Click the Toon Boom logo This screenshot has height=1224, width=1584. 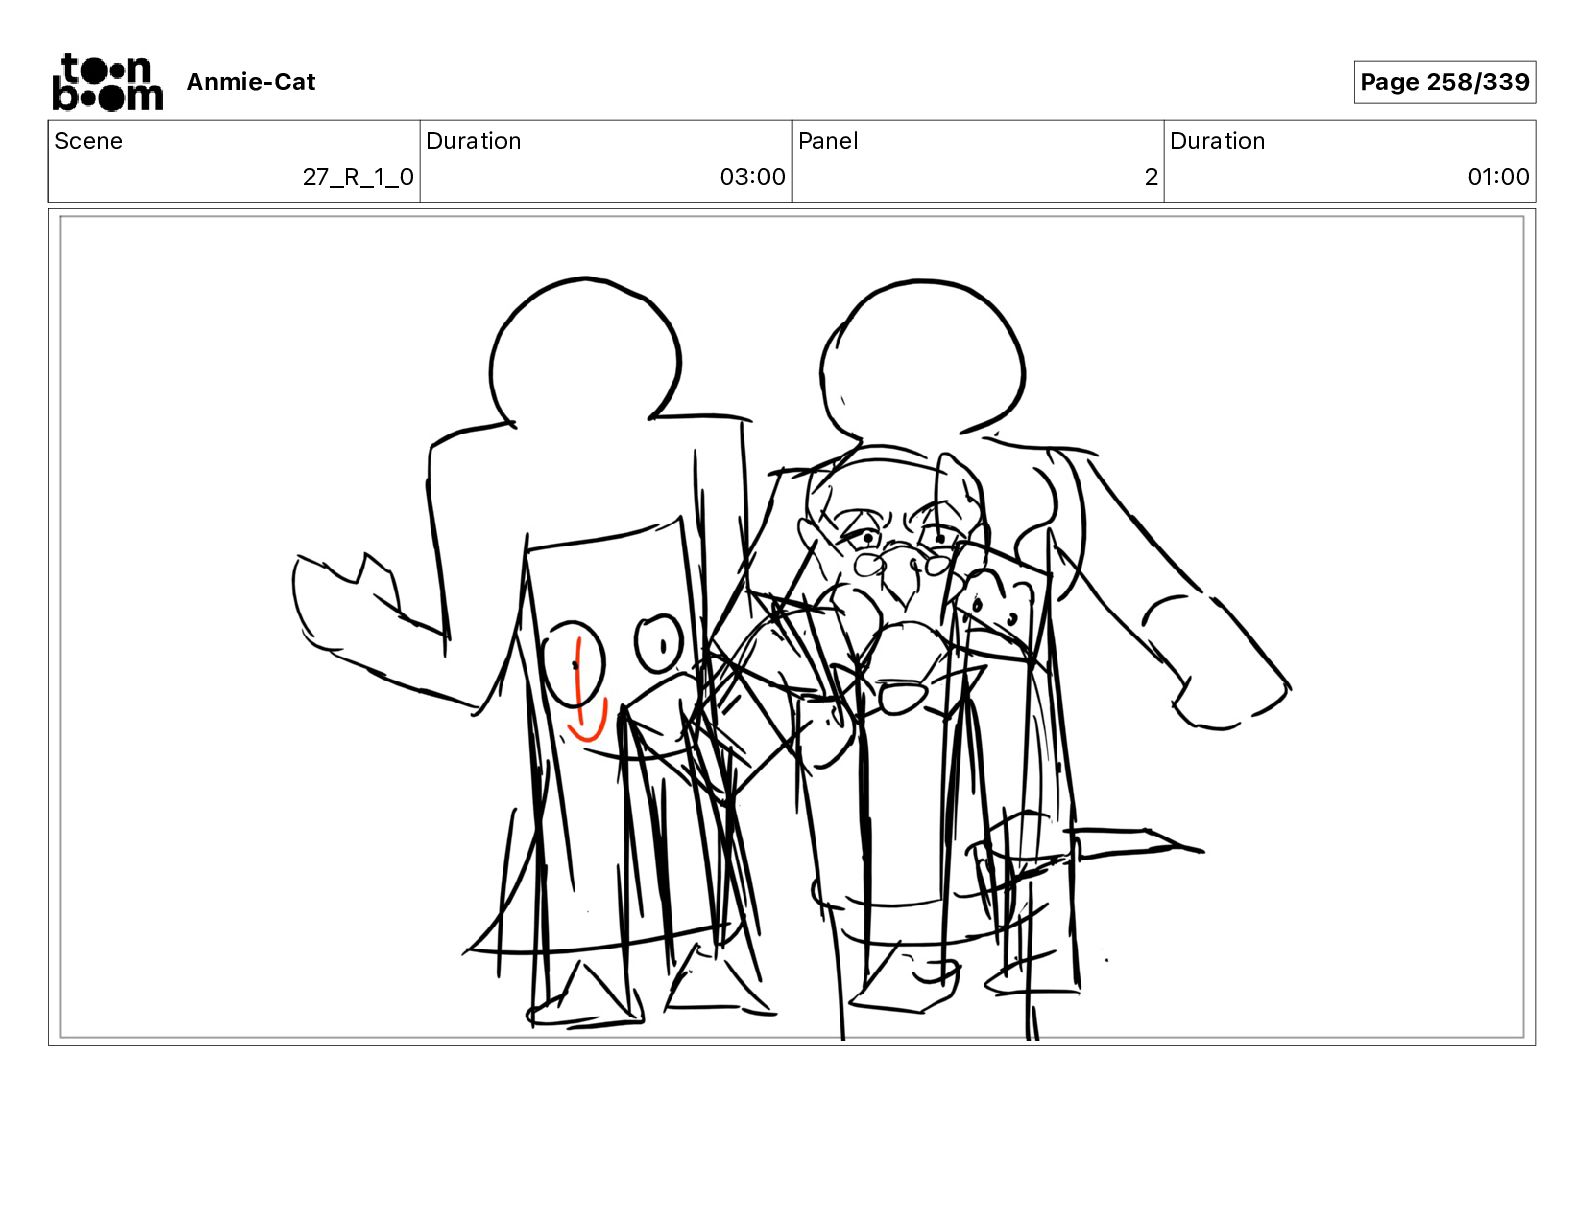click(107, 82)
